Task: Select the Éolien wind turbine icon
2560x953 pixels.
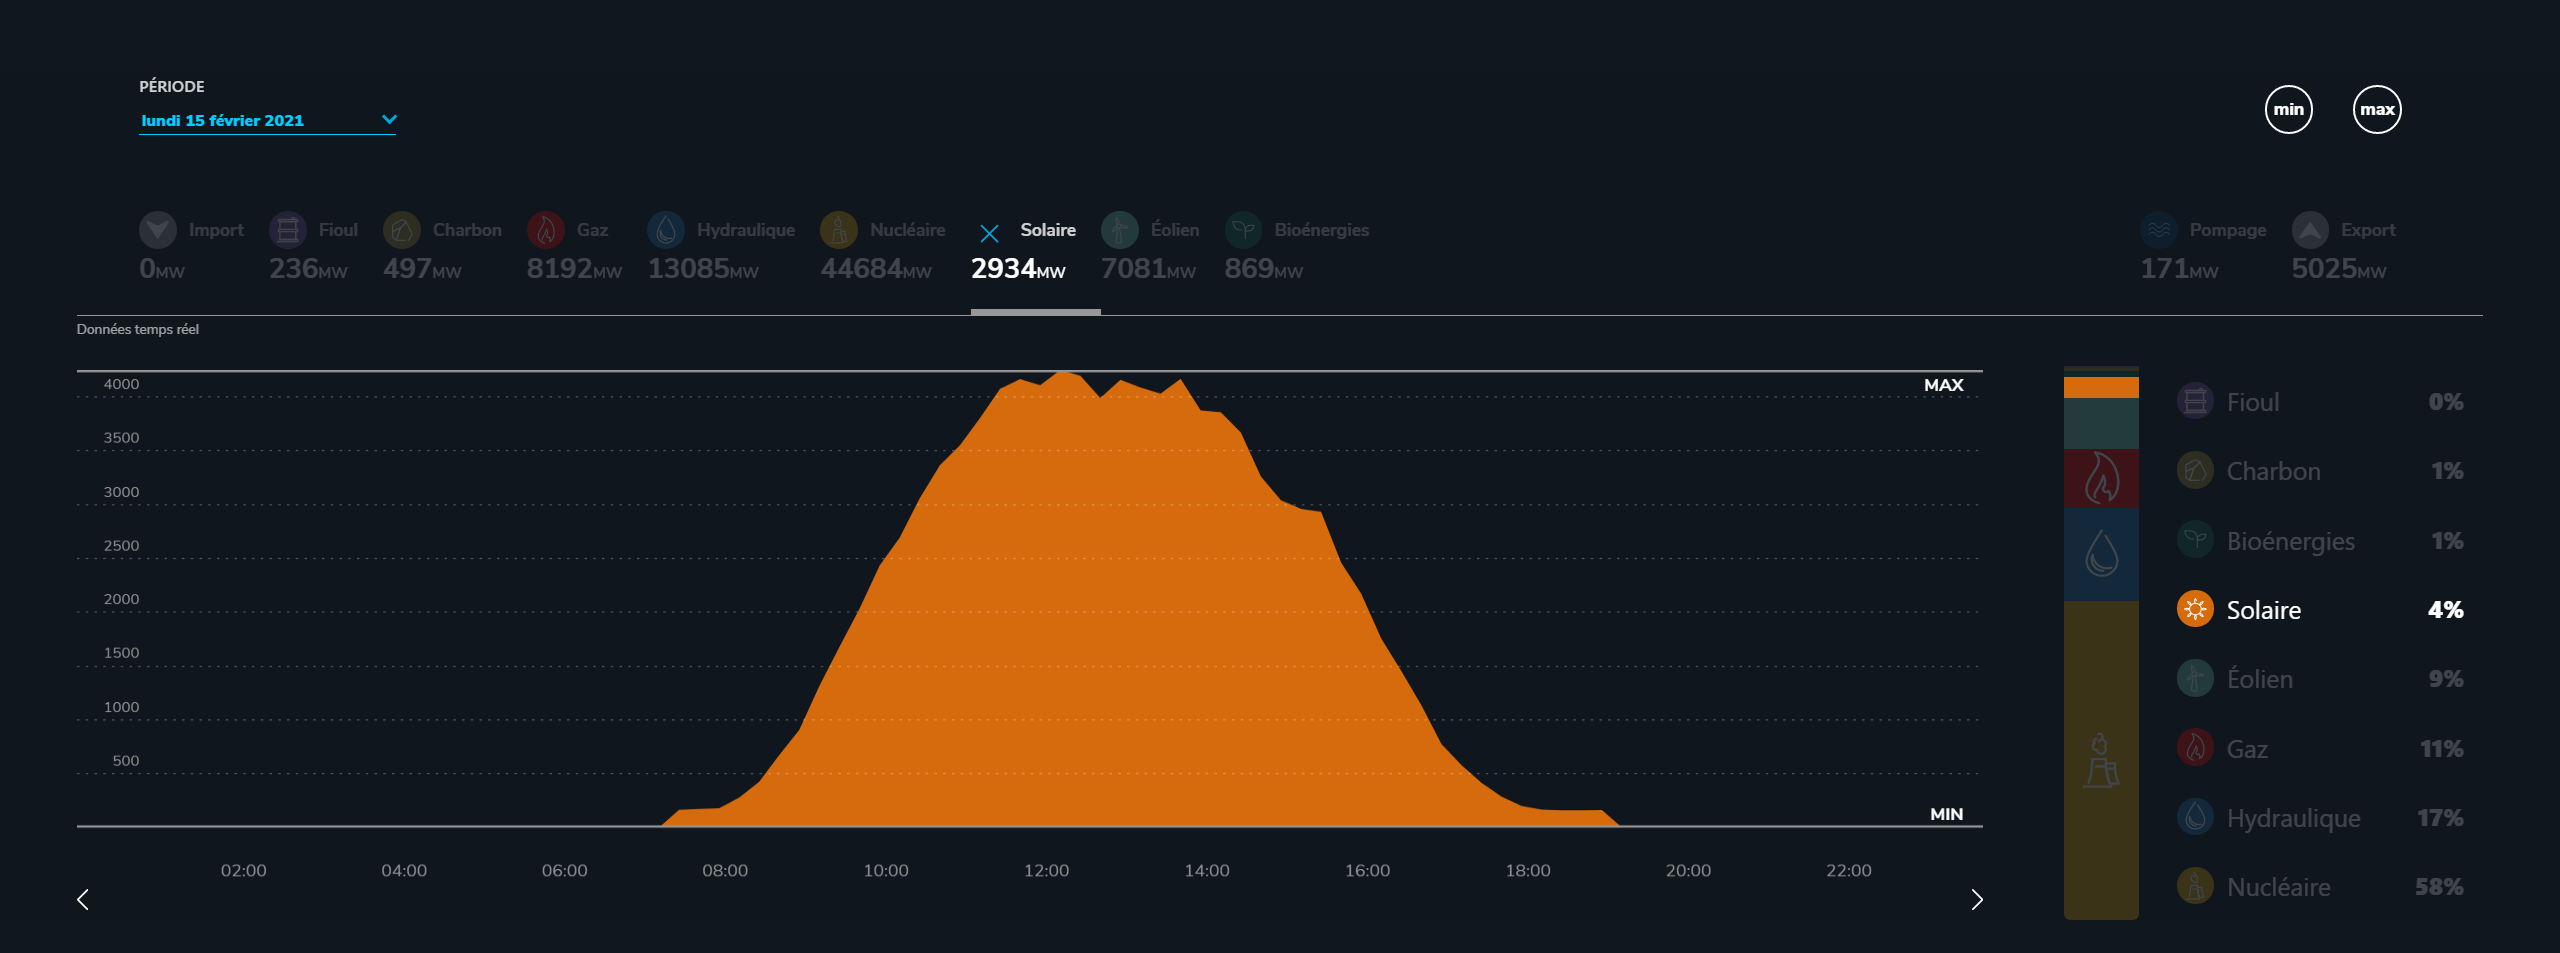Action: (1119, 230)
